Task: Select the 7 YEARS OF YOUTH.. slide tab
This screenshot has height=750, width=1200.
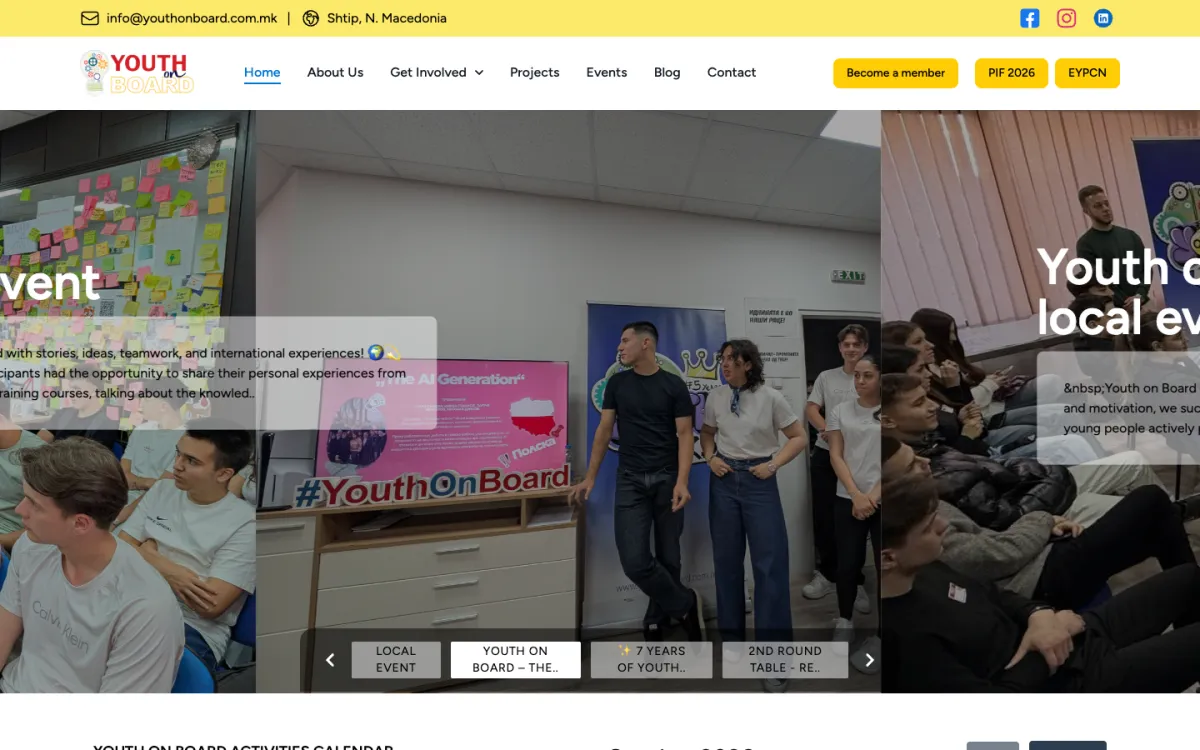Action: (x=652, y=660)
